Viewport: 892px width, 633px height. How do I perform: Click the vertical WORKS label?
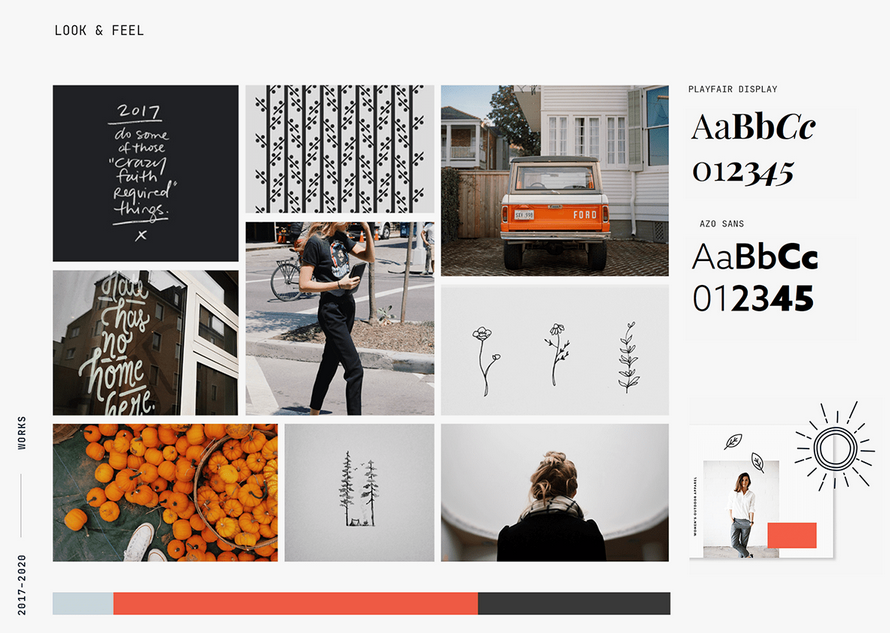tap(22, 433)
